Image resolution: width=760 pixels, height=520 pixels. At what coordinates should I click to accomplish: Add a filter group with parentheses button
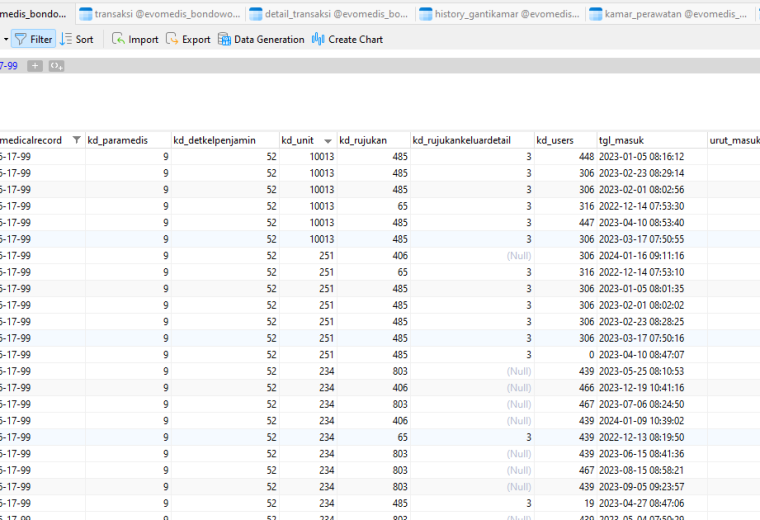(x=56, y=66)
